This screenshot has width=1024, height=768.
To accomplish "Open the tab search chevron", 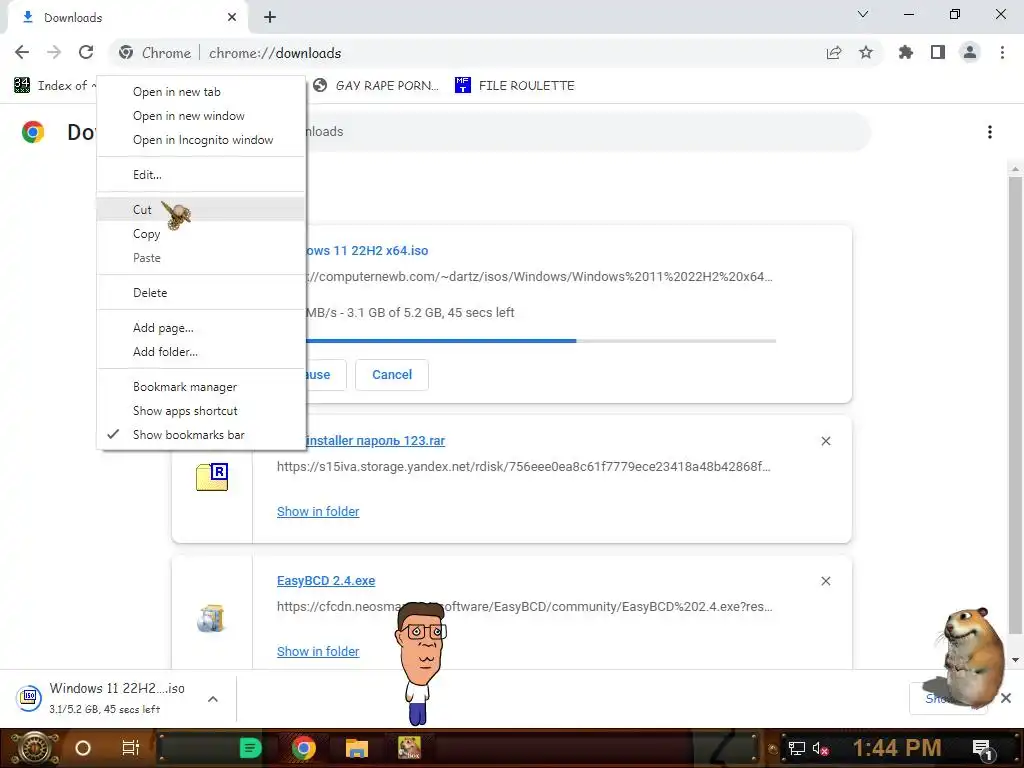I will 863,14.
